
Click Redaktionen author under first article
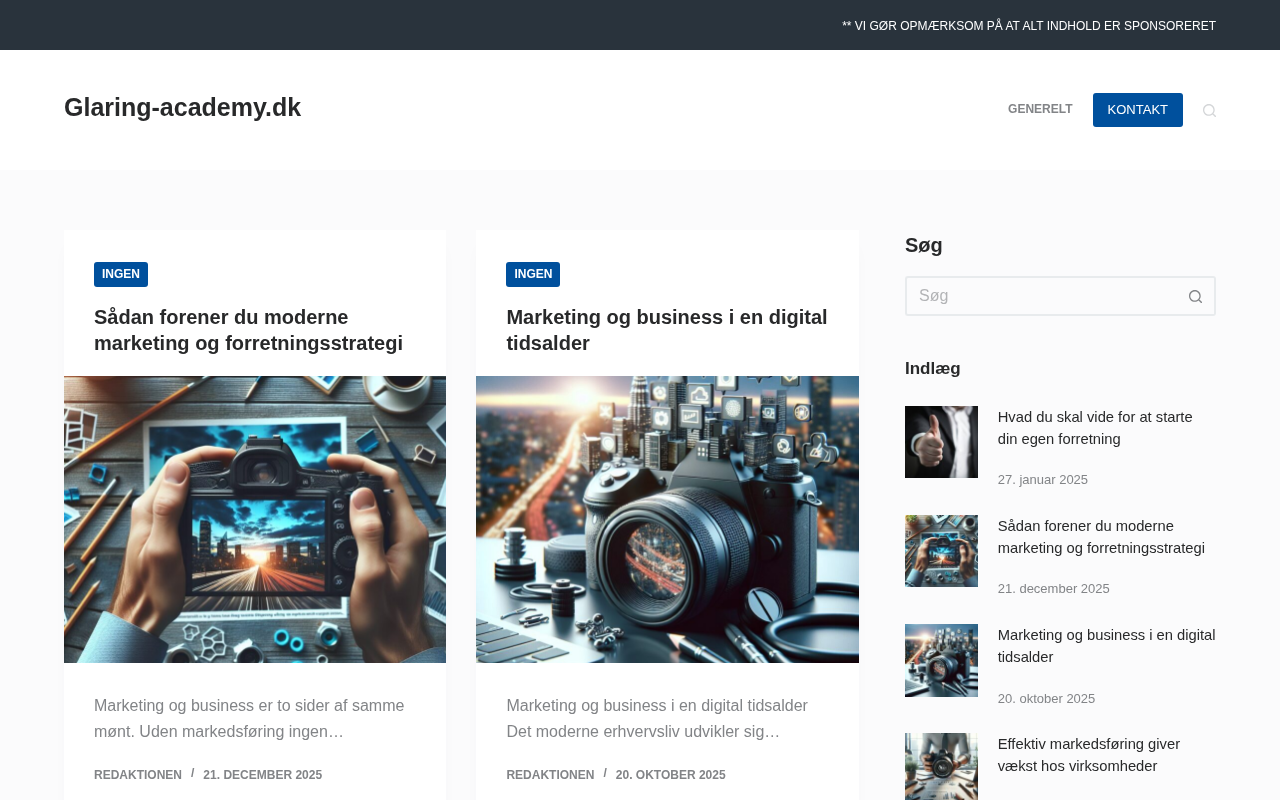click(x=138, y=775)
